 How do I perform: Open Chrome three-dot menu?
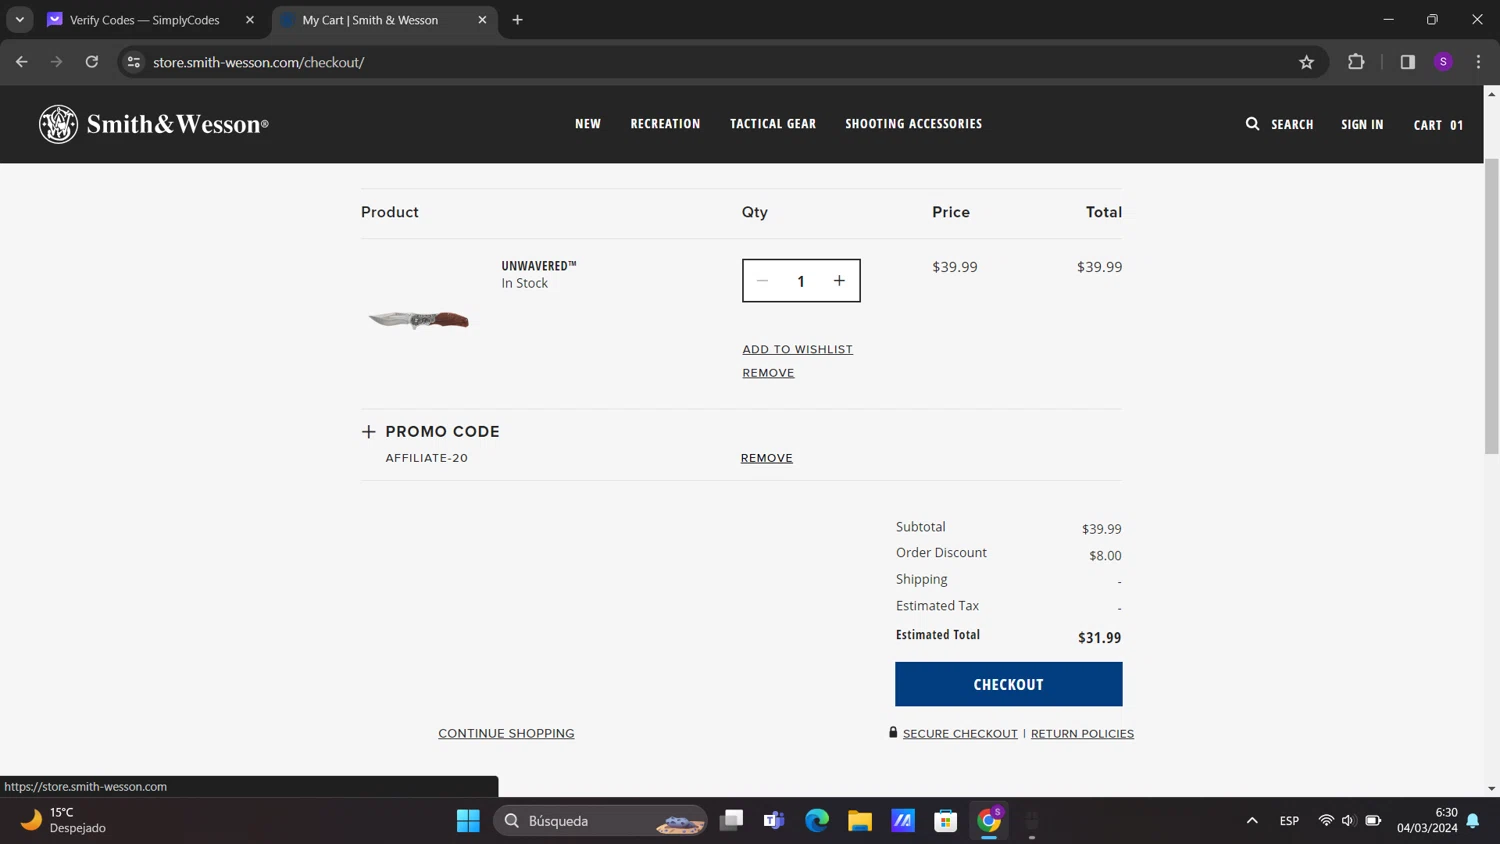tap(1478, 62)
